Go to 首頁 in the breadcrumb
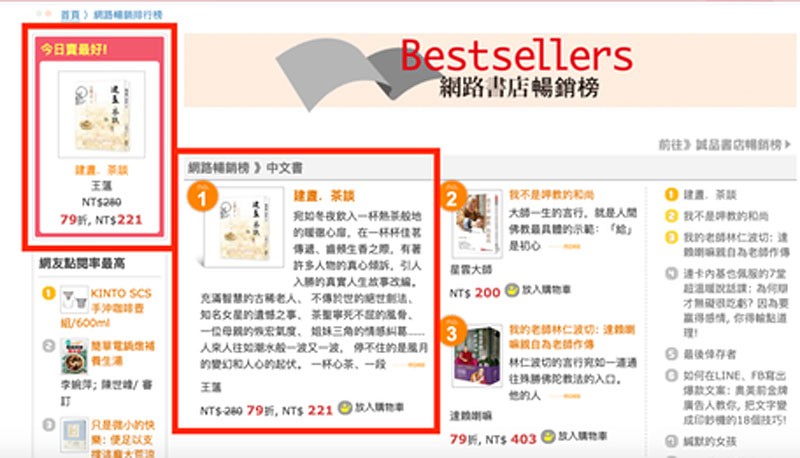800x458 pixels. point(70,15)
